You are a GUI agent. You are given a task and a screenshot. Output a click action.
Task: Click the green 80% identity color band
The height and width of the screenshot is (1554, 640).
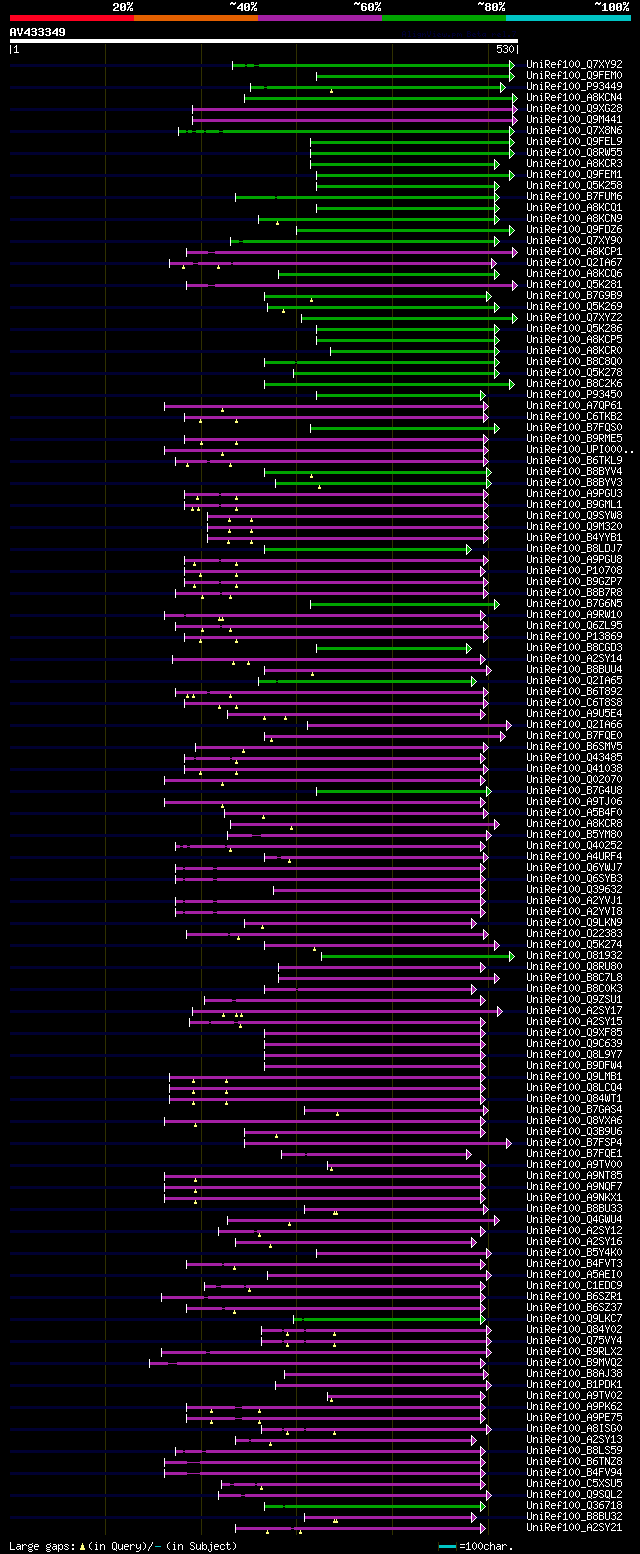(443, 17)
